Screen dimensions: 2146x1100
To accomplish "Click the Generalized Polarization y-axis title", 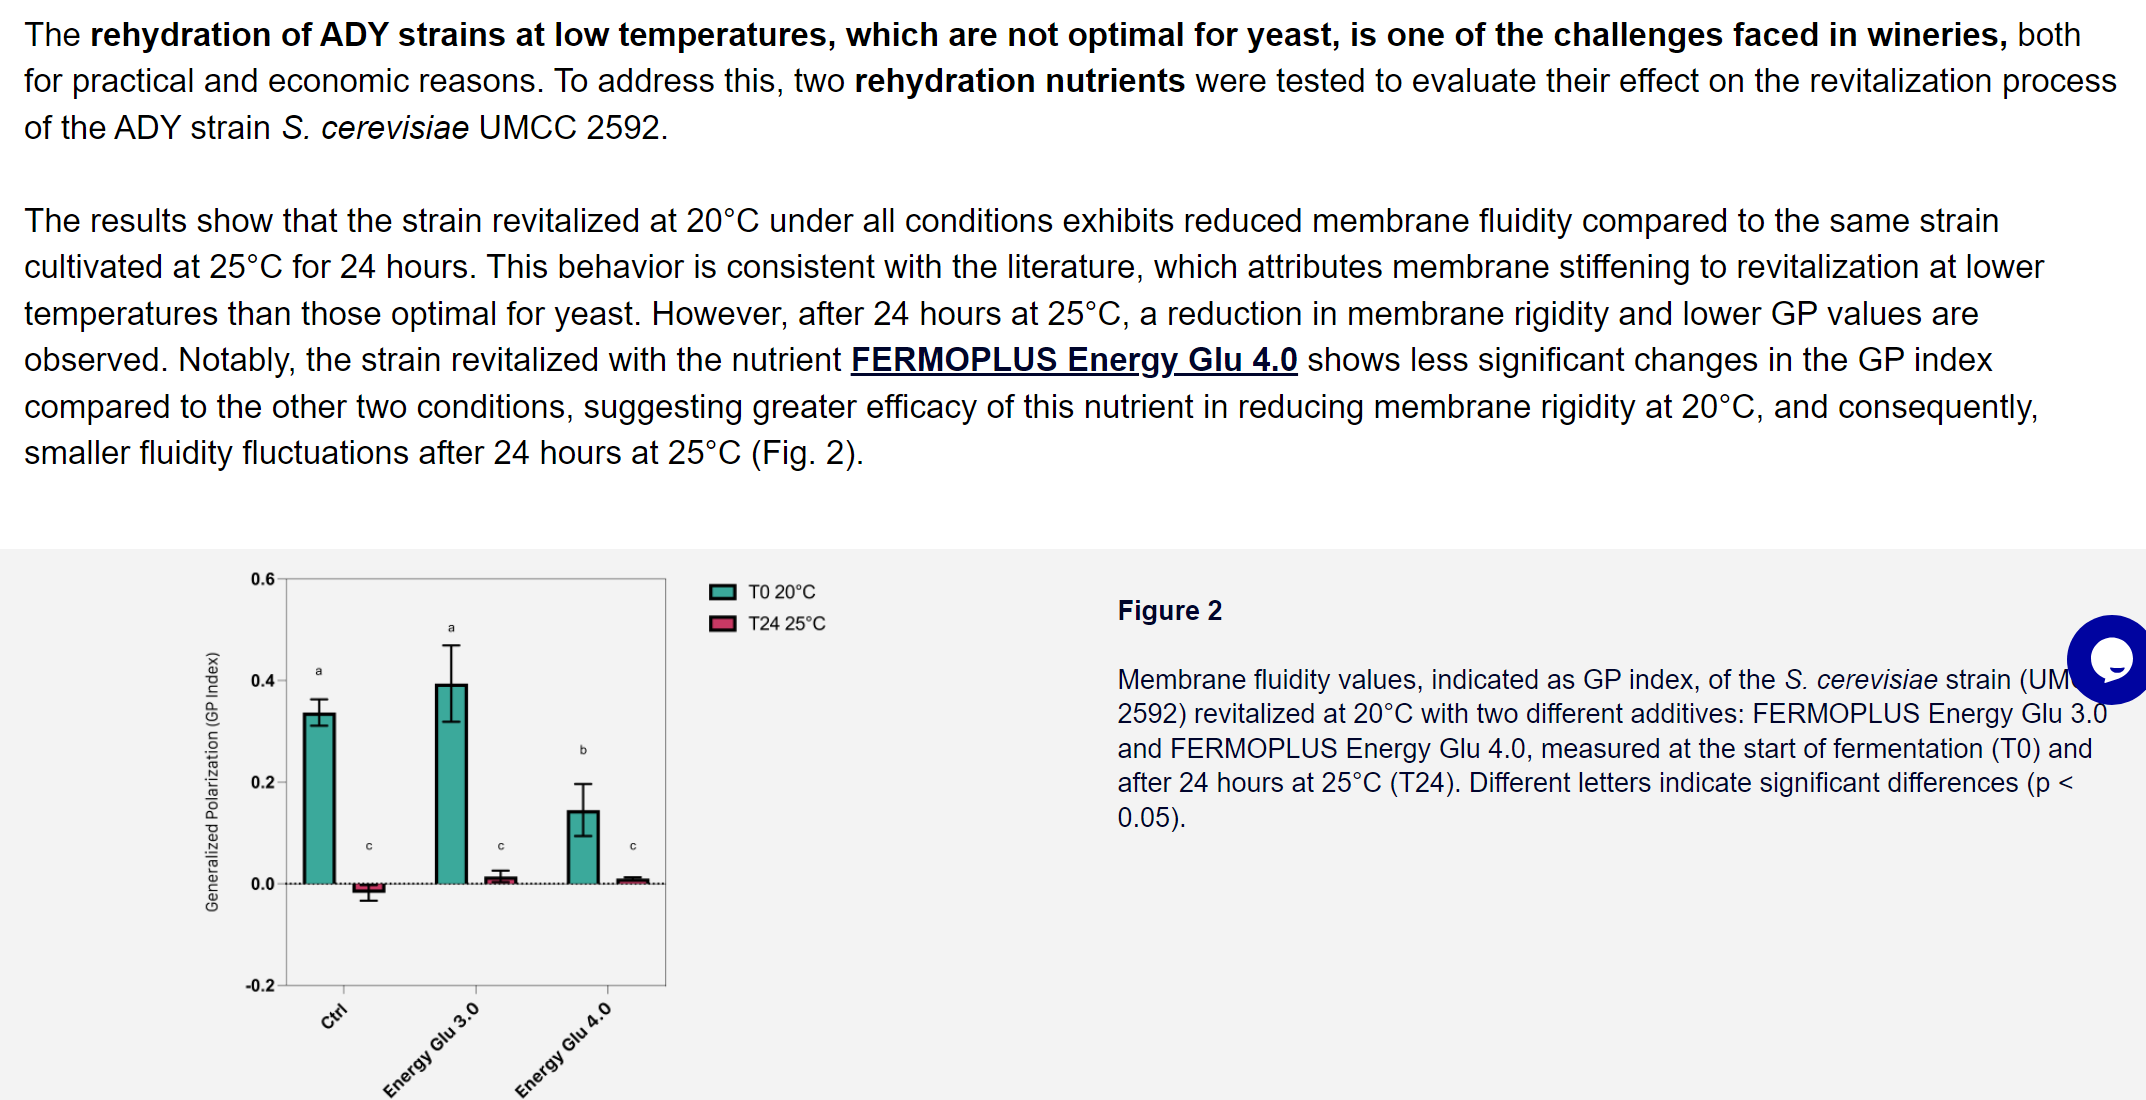I will [x=212, y=781].
